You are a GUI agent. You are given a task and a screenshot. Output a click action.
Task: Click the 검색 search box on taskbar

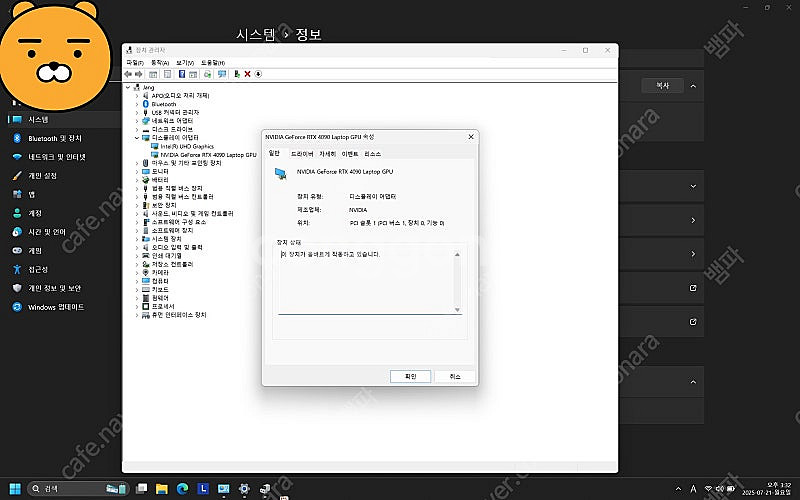(x=78, y=489)
